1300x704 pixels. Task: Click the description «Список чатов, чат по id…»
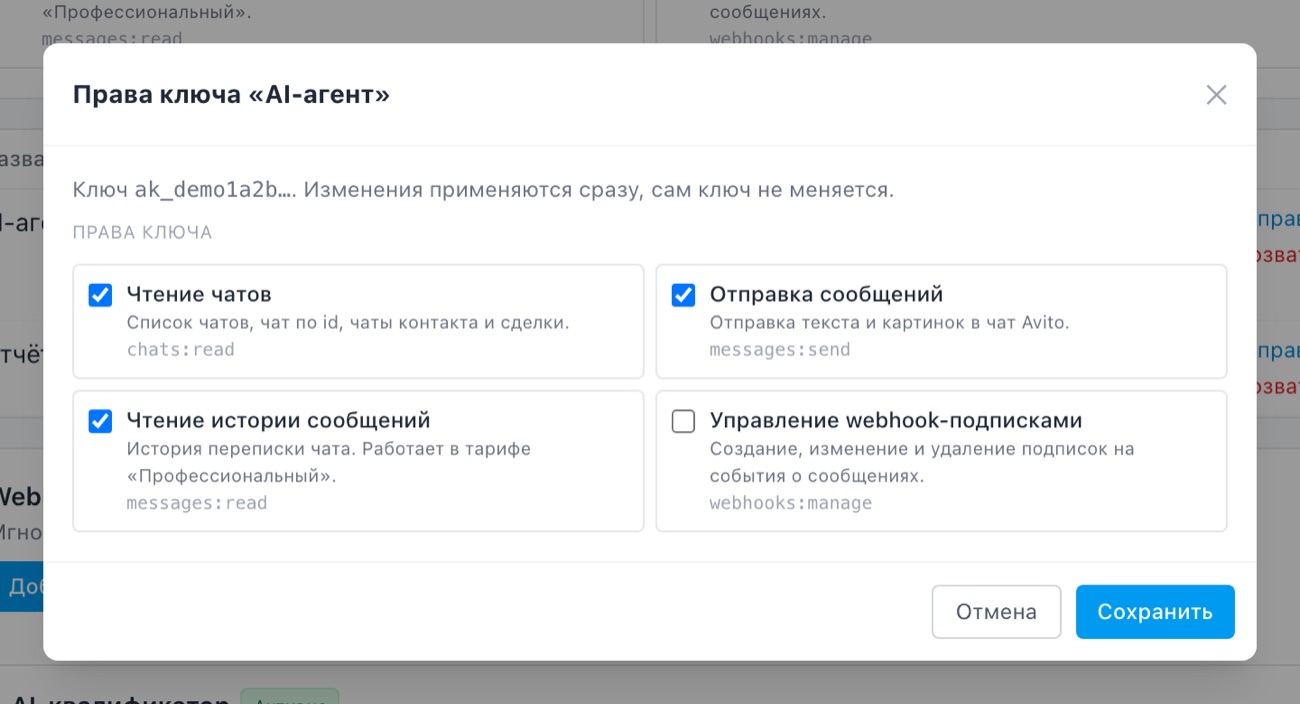pos(348,323)
